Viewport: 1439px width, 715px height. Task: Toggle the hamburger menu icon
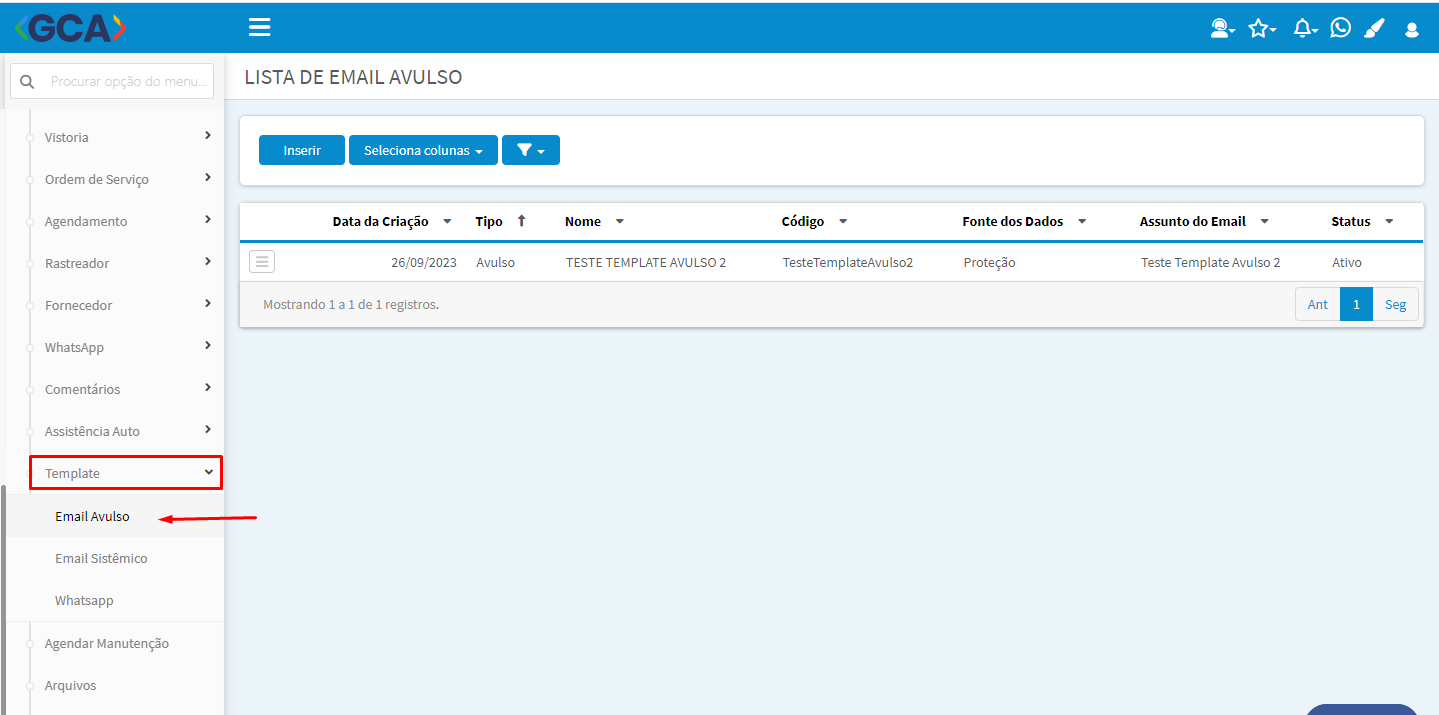[x=259, y=27]
